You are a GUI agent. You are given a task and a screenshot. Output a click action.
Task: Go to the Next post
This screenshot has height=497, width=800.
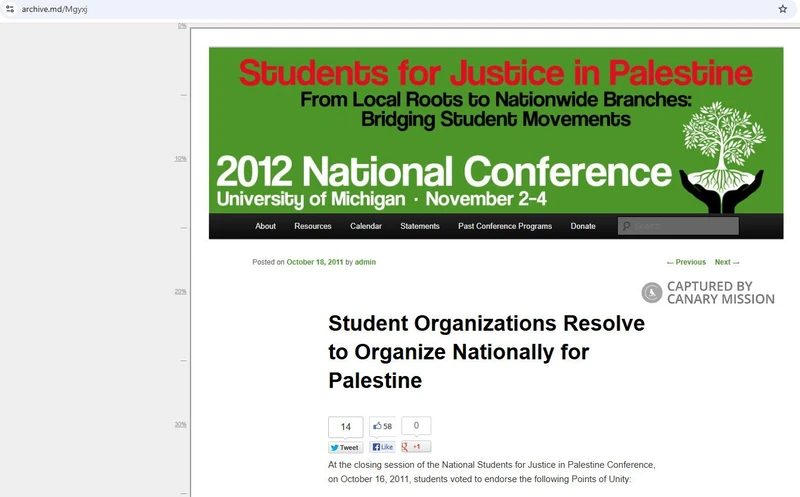tap(727, 262)
